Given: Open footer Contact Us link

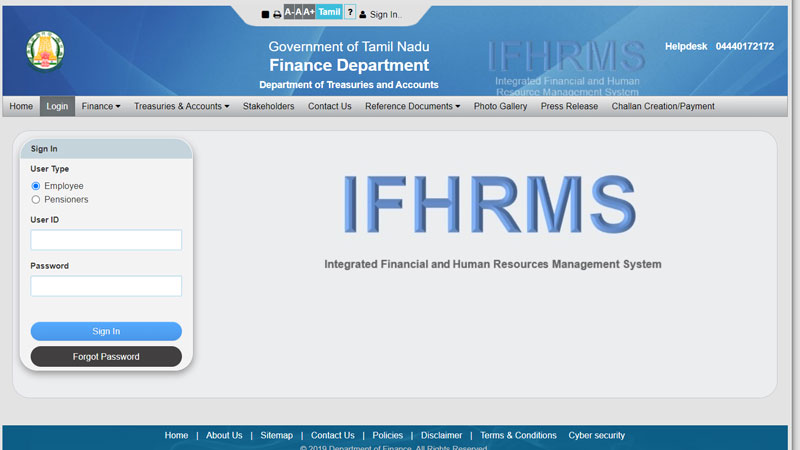Looking at the screenshot, I should tap(333, 435).
